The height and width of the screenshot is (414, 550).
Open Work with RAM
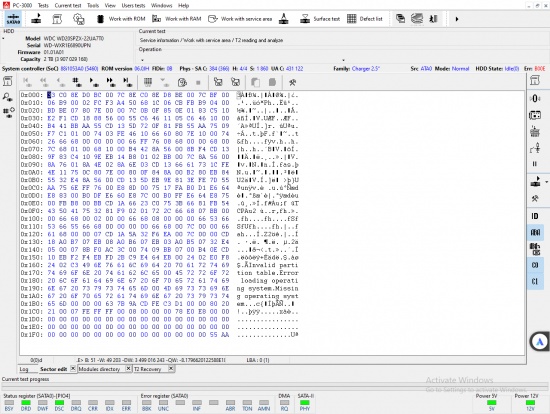(177, 19)
